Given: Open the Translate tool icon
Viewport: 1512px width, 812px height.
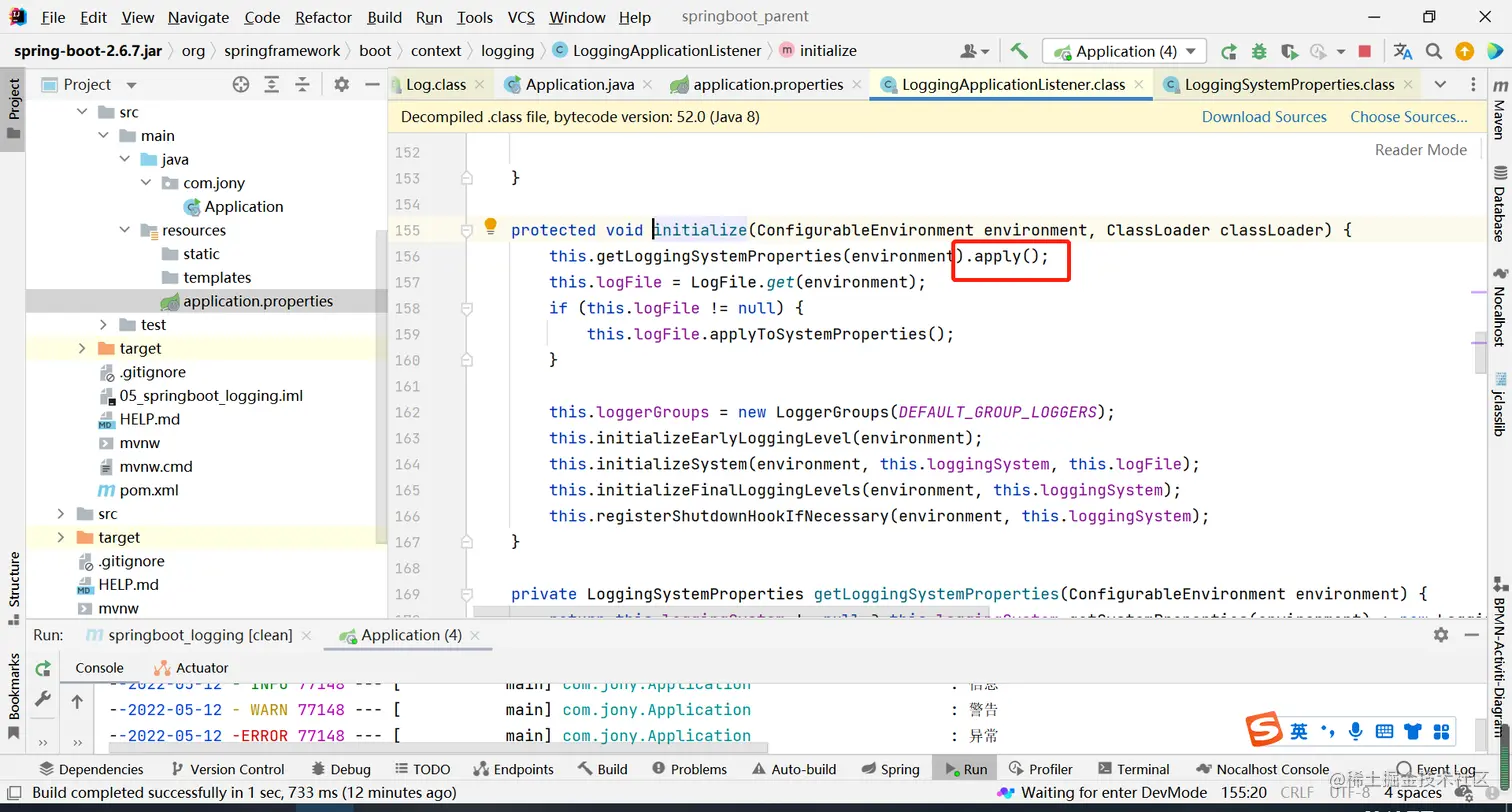Looking at the screenshot, I should click(x=1403, y=51).
